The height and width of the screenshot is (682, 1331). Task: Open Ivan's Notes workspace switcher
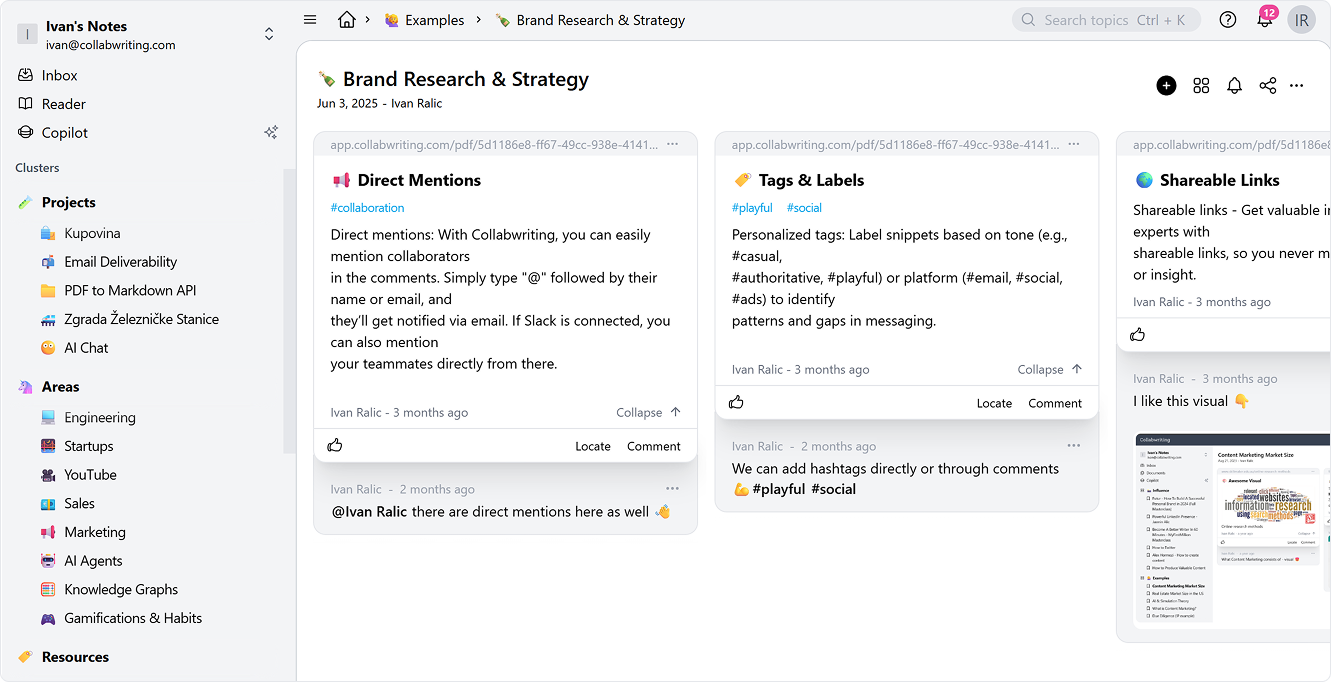pyautogui.click(x=268, y=34)
